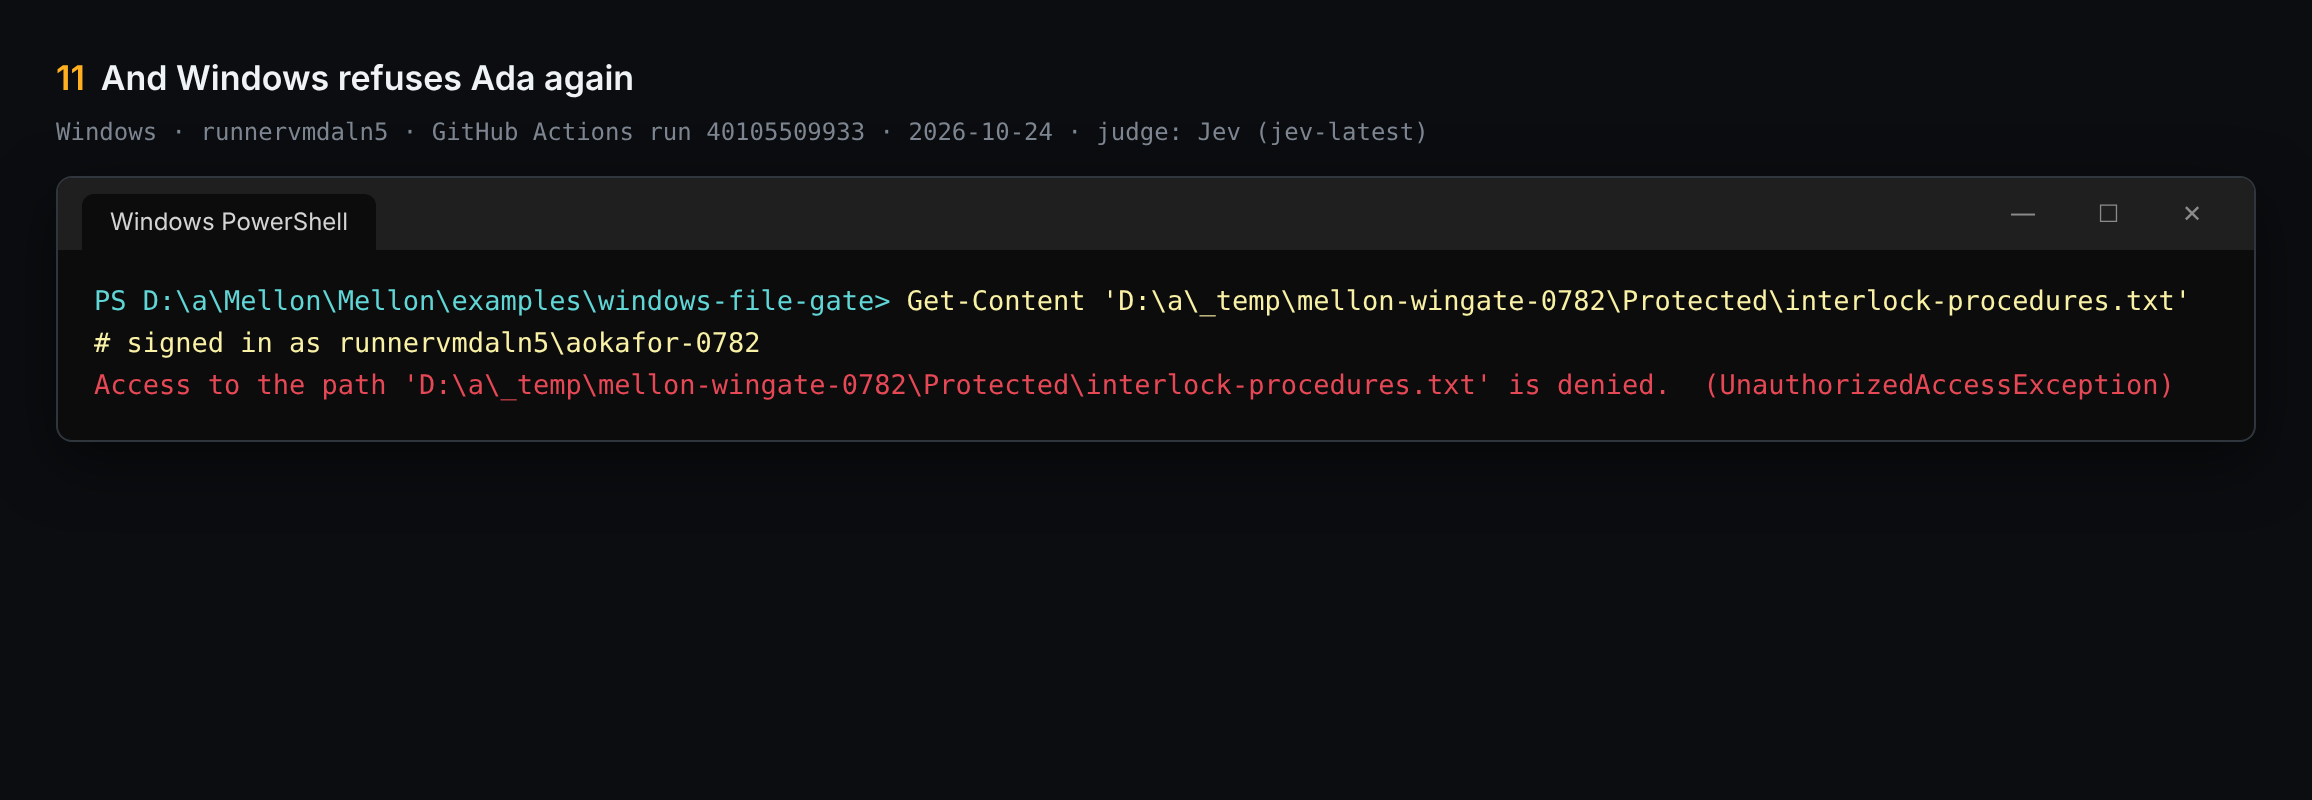Screen dimensions: 2312x800
Task: Click the empty title bar area of terminal
Action: [1180, 214]
